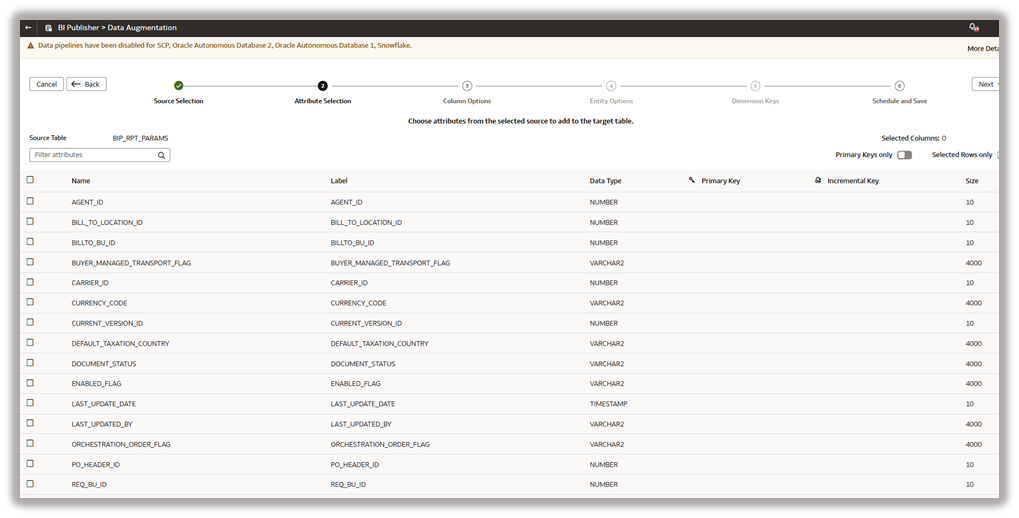This screenshot has height=518, width=1019.
Task: Click the Primary Key column key icon
Action: (x=691, y=180)
